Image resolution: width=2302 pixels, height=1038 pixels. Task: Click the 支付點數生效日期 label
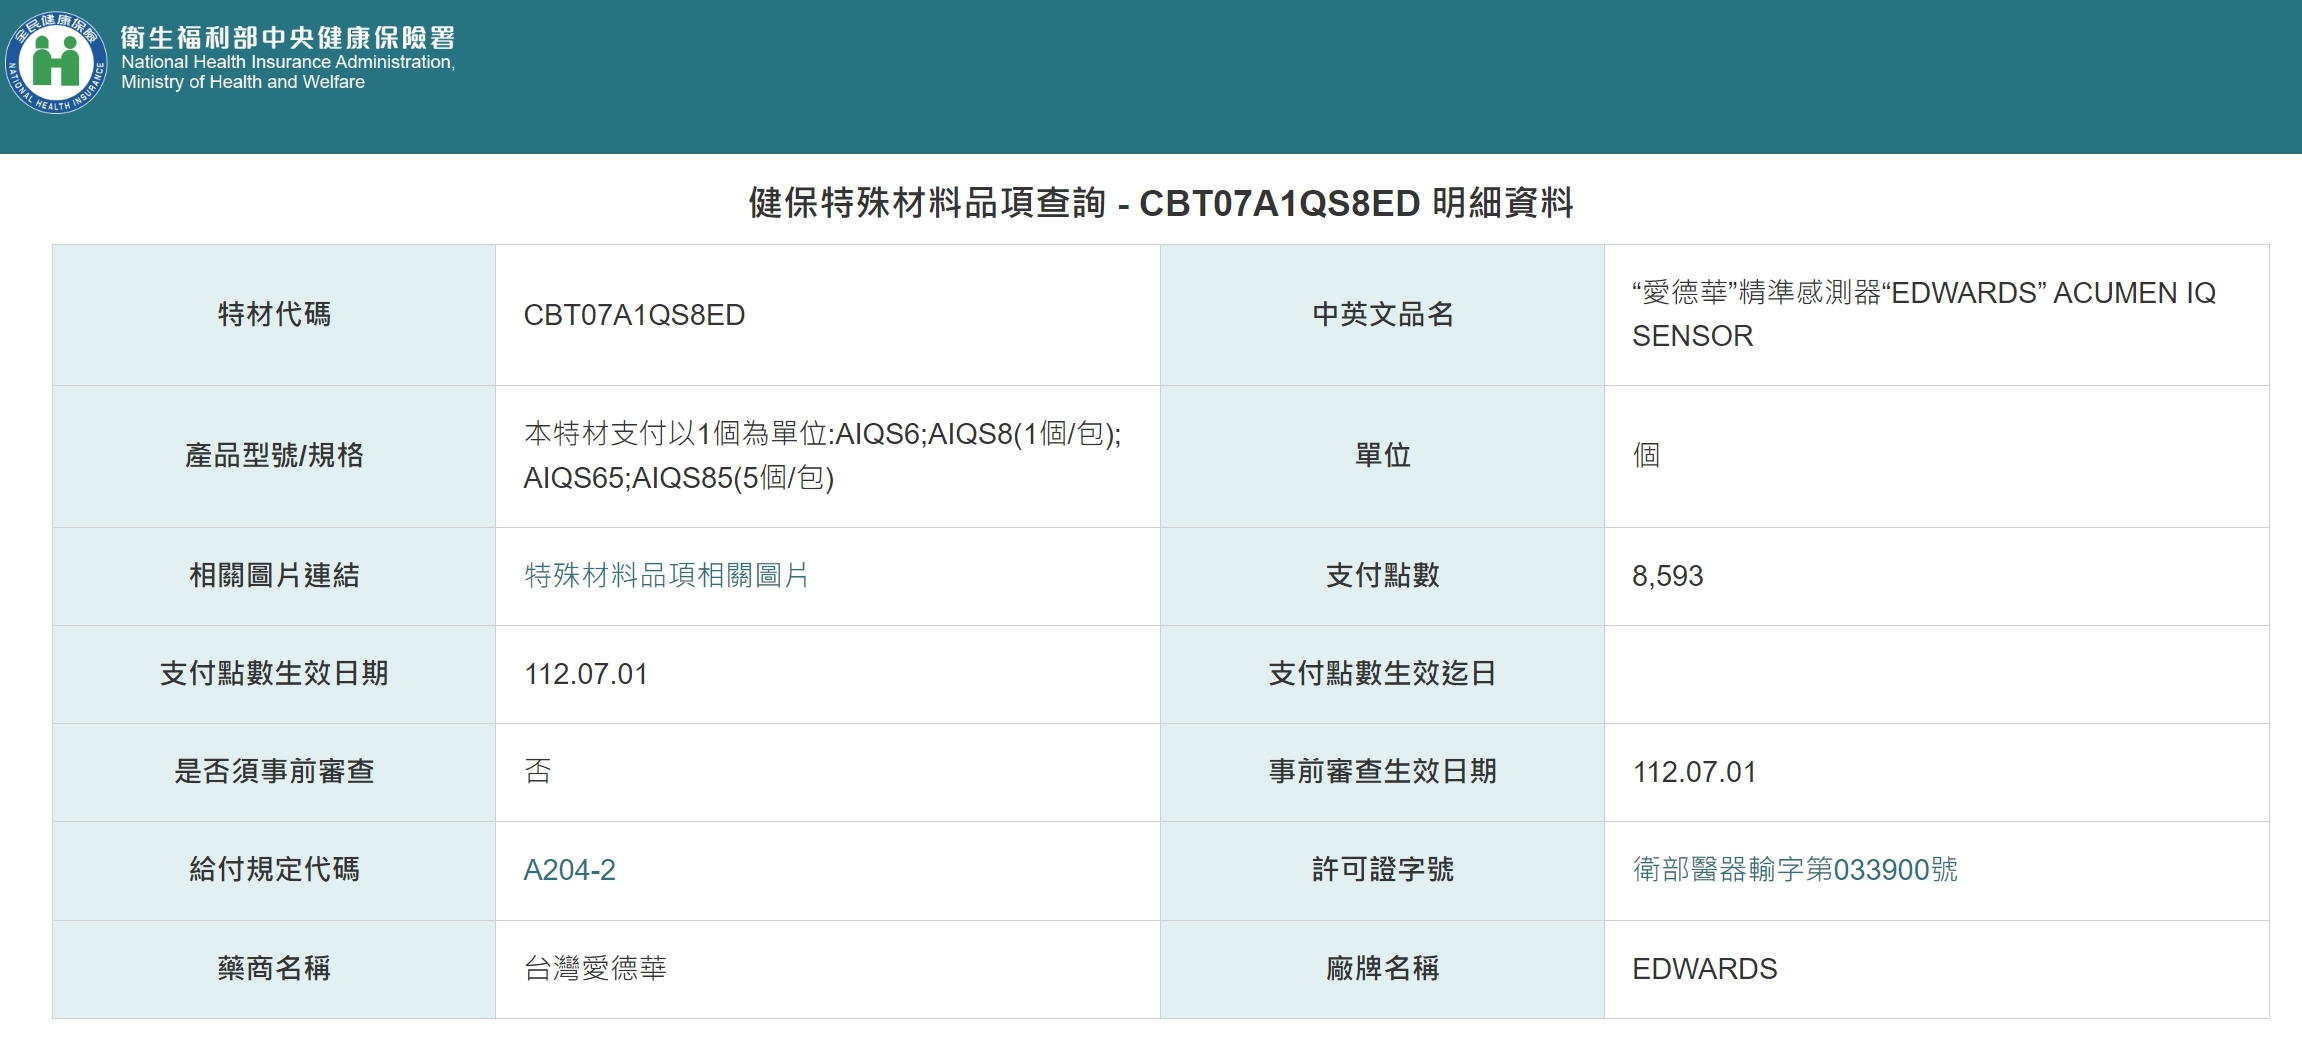pos(274,674)
